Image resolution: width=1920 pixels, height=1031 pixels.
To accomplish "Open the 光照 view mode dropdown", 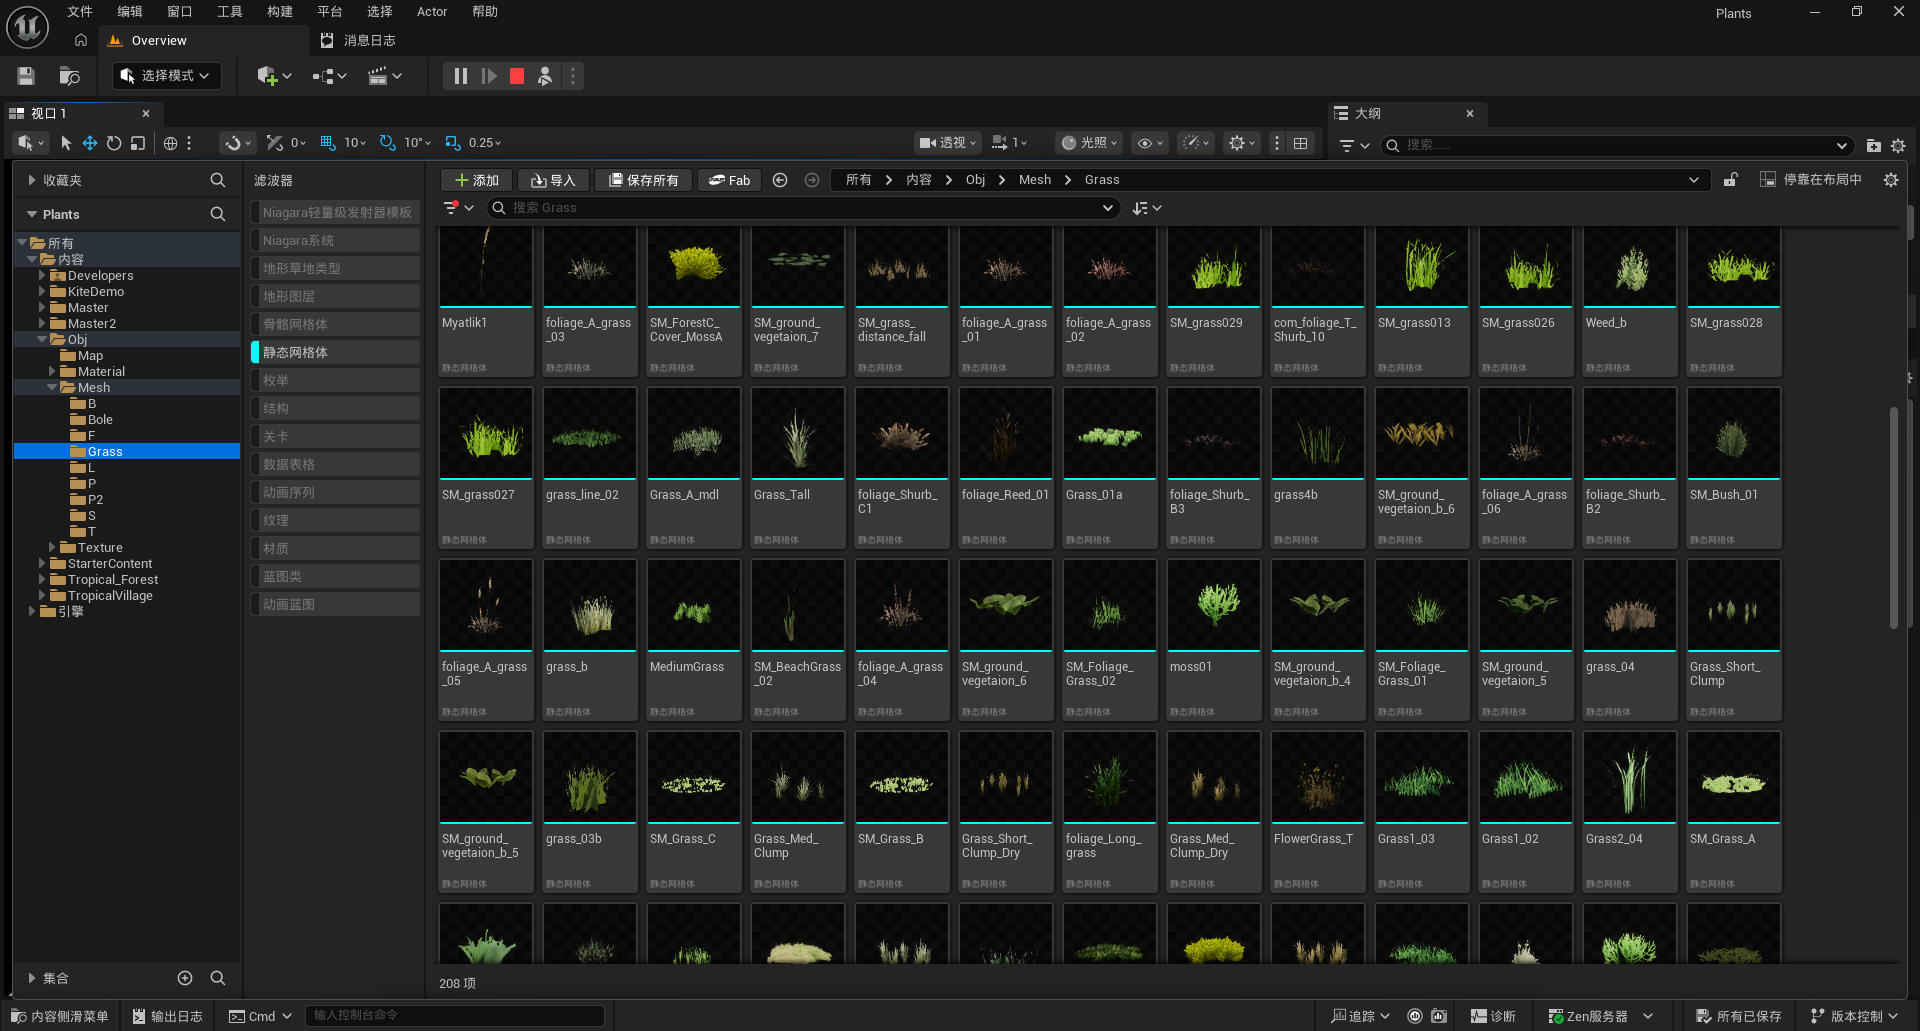I will pos(1090,143).
